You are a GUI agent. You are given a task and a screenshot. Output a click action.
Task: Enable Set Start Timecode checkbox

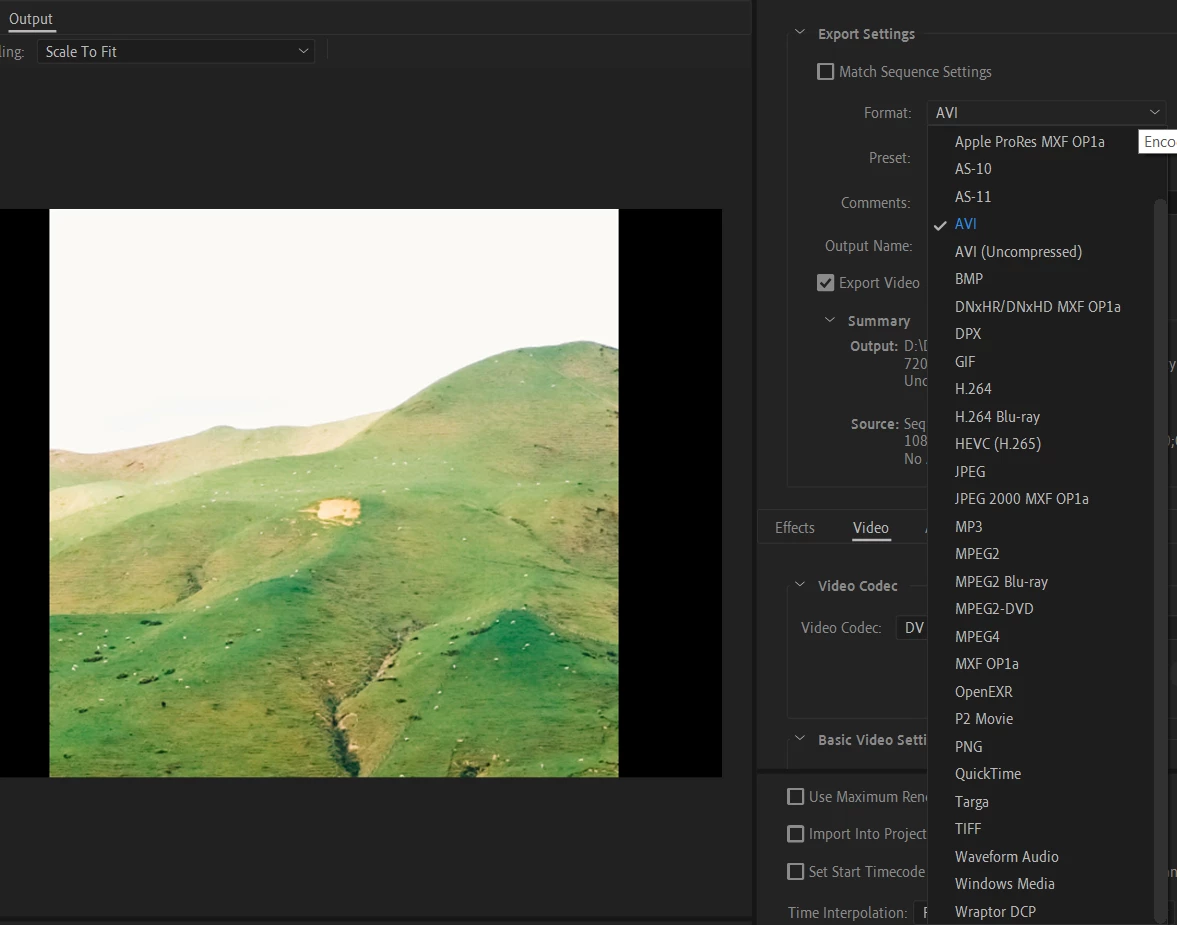point(795,872)
